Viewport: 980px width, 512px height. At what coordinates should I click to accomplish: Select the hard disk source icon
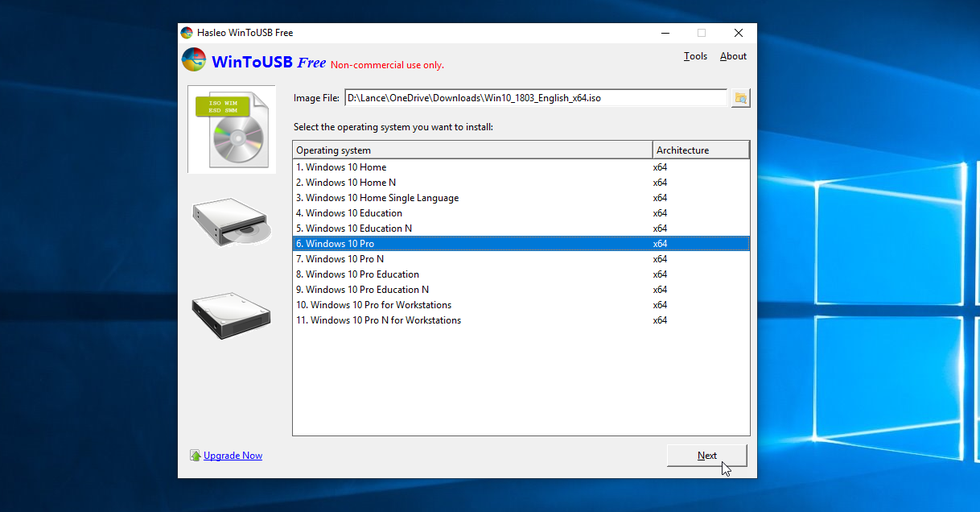[232, 314]
